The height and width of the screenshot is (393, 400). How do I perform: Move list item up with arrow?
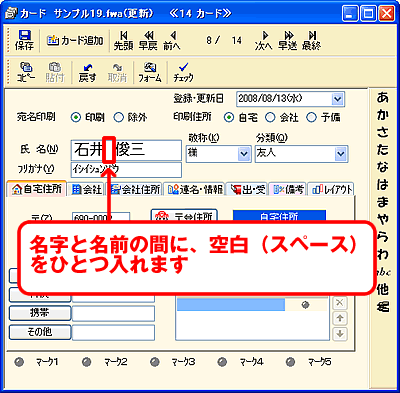tap(340, 318)
